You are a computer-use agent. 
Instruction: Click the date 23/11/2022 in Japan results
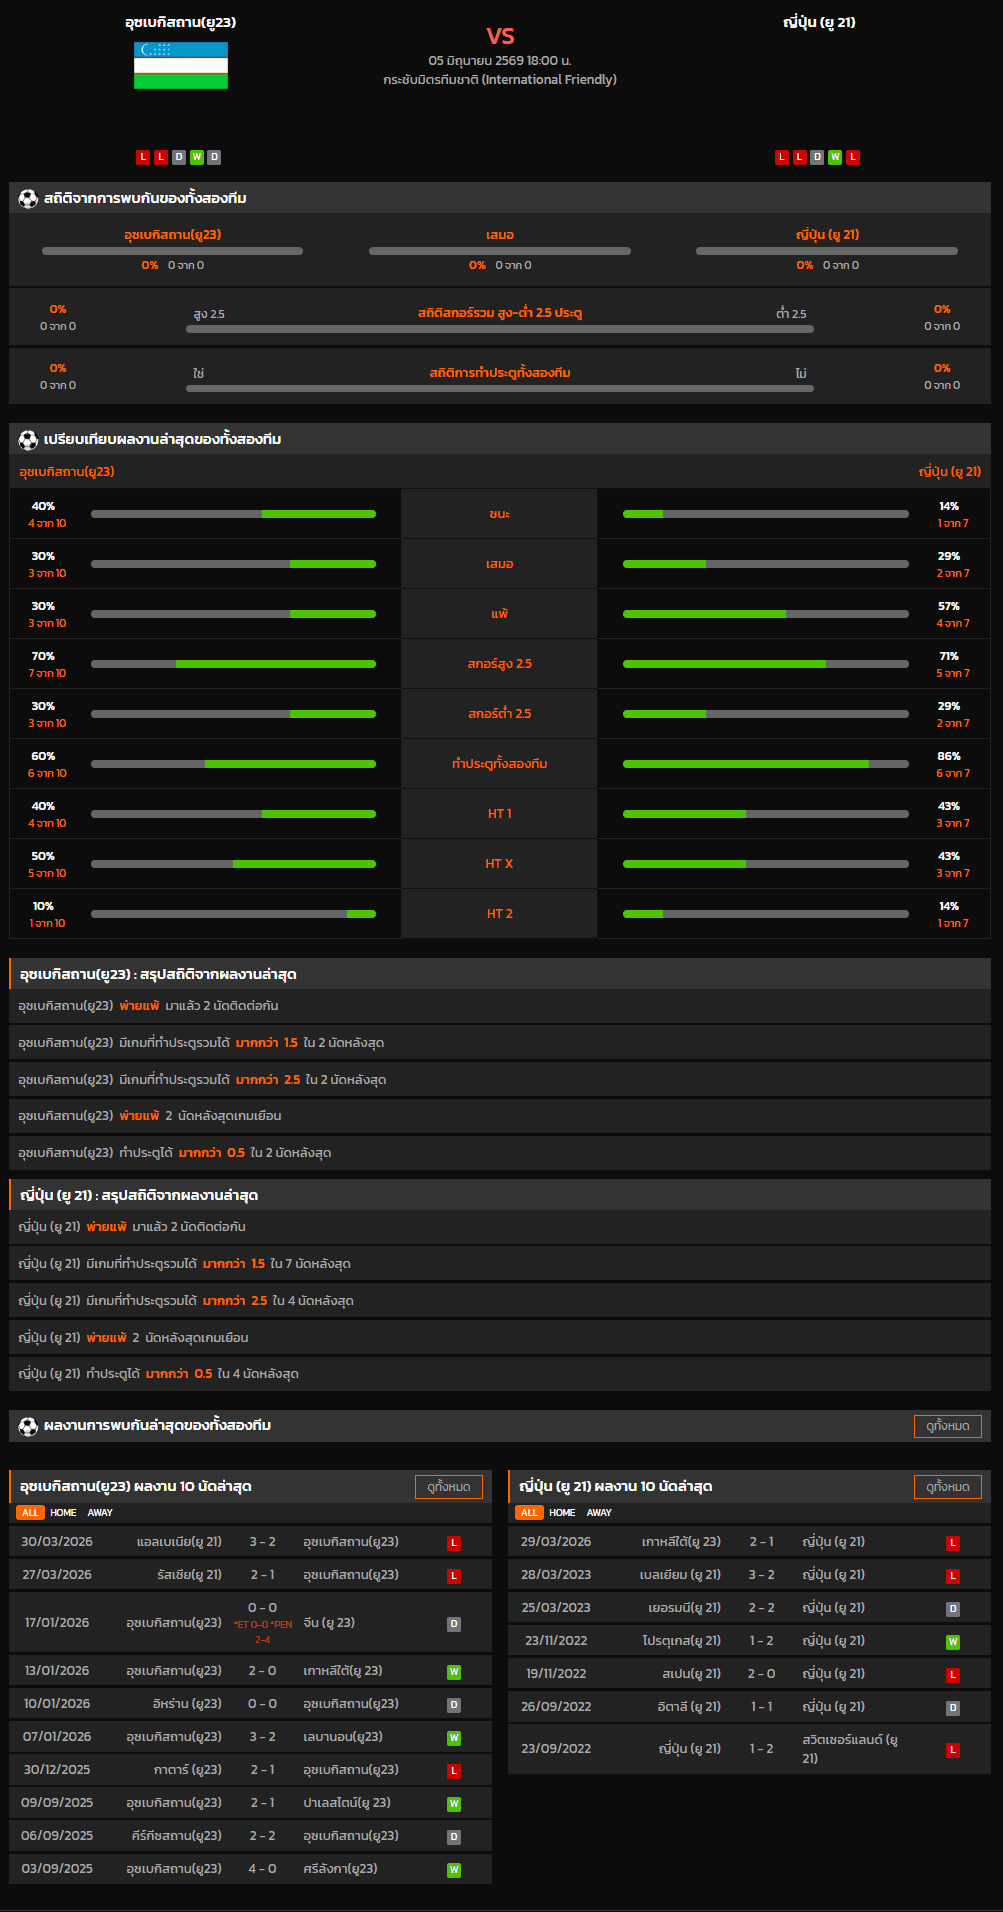pyautogui.click(x=556, y=1641)
